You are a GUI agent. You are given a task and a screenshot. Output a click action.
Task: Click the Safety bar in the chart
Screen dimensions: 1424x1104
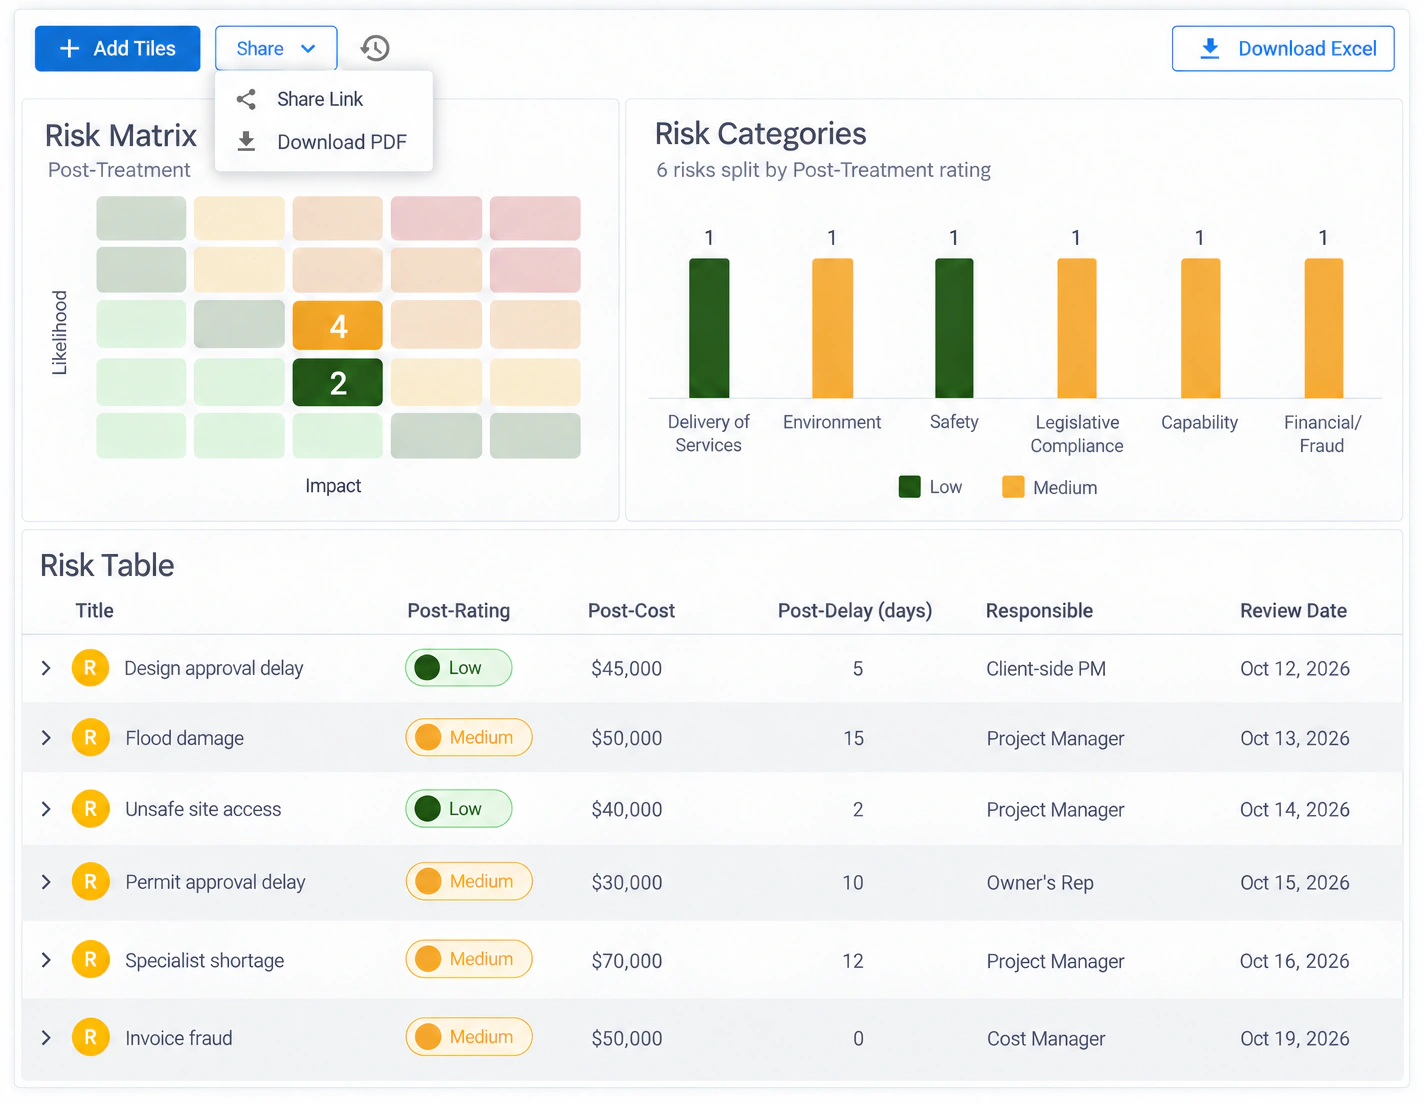click(954, 328)
